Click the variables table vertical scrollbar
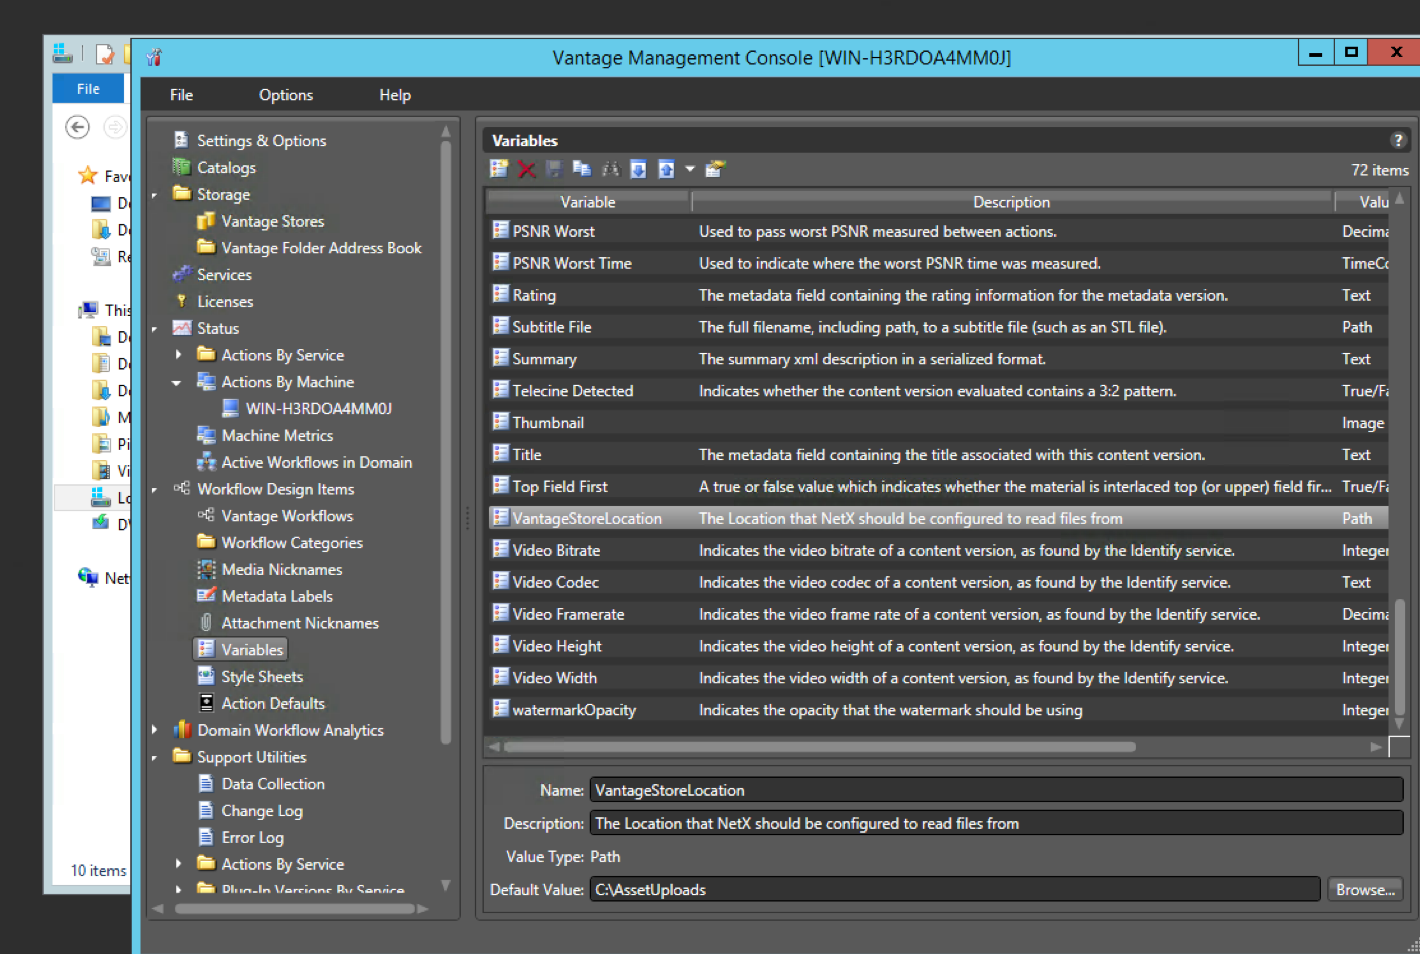This screenshot has height=954, width=1420. (x=1400, y=658)
